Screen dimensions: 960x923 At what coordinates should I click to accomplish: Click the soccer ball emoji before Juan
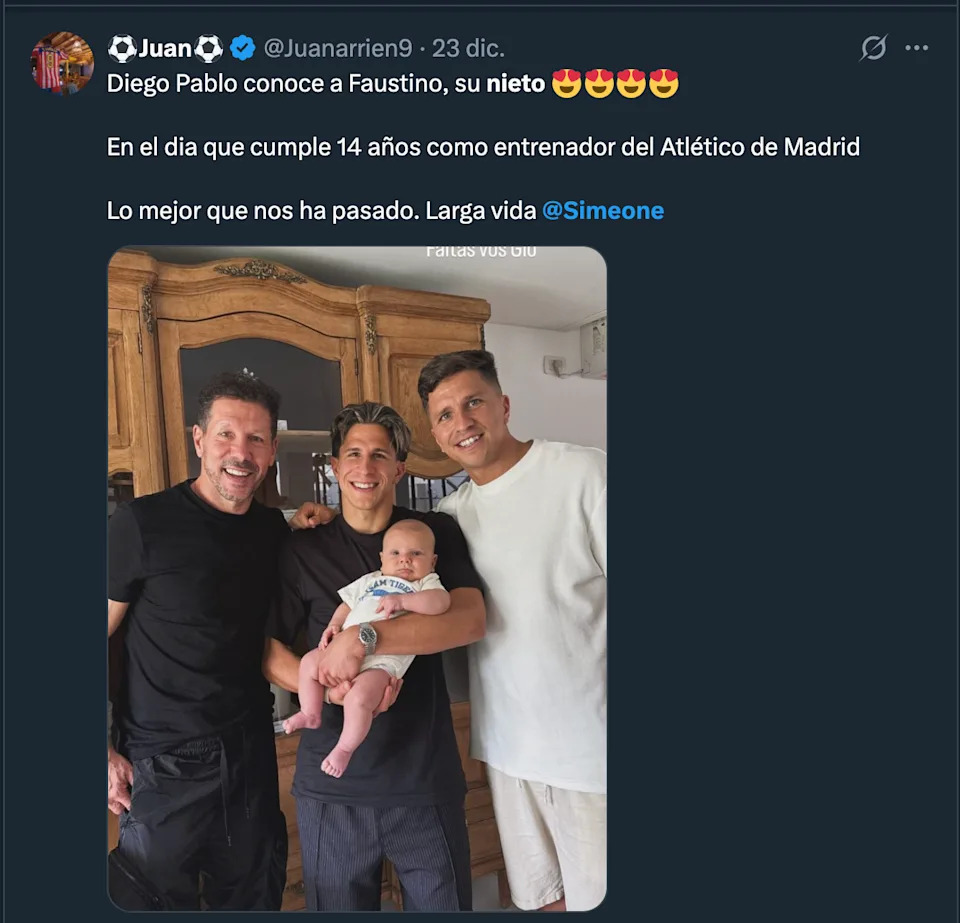click(122, 48)
